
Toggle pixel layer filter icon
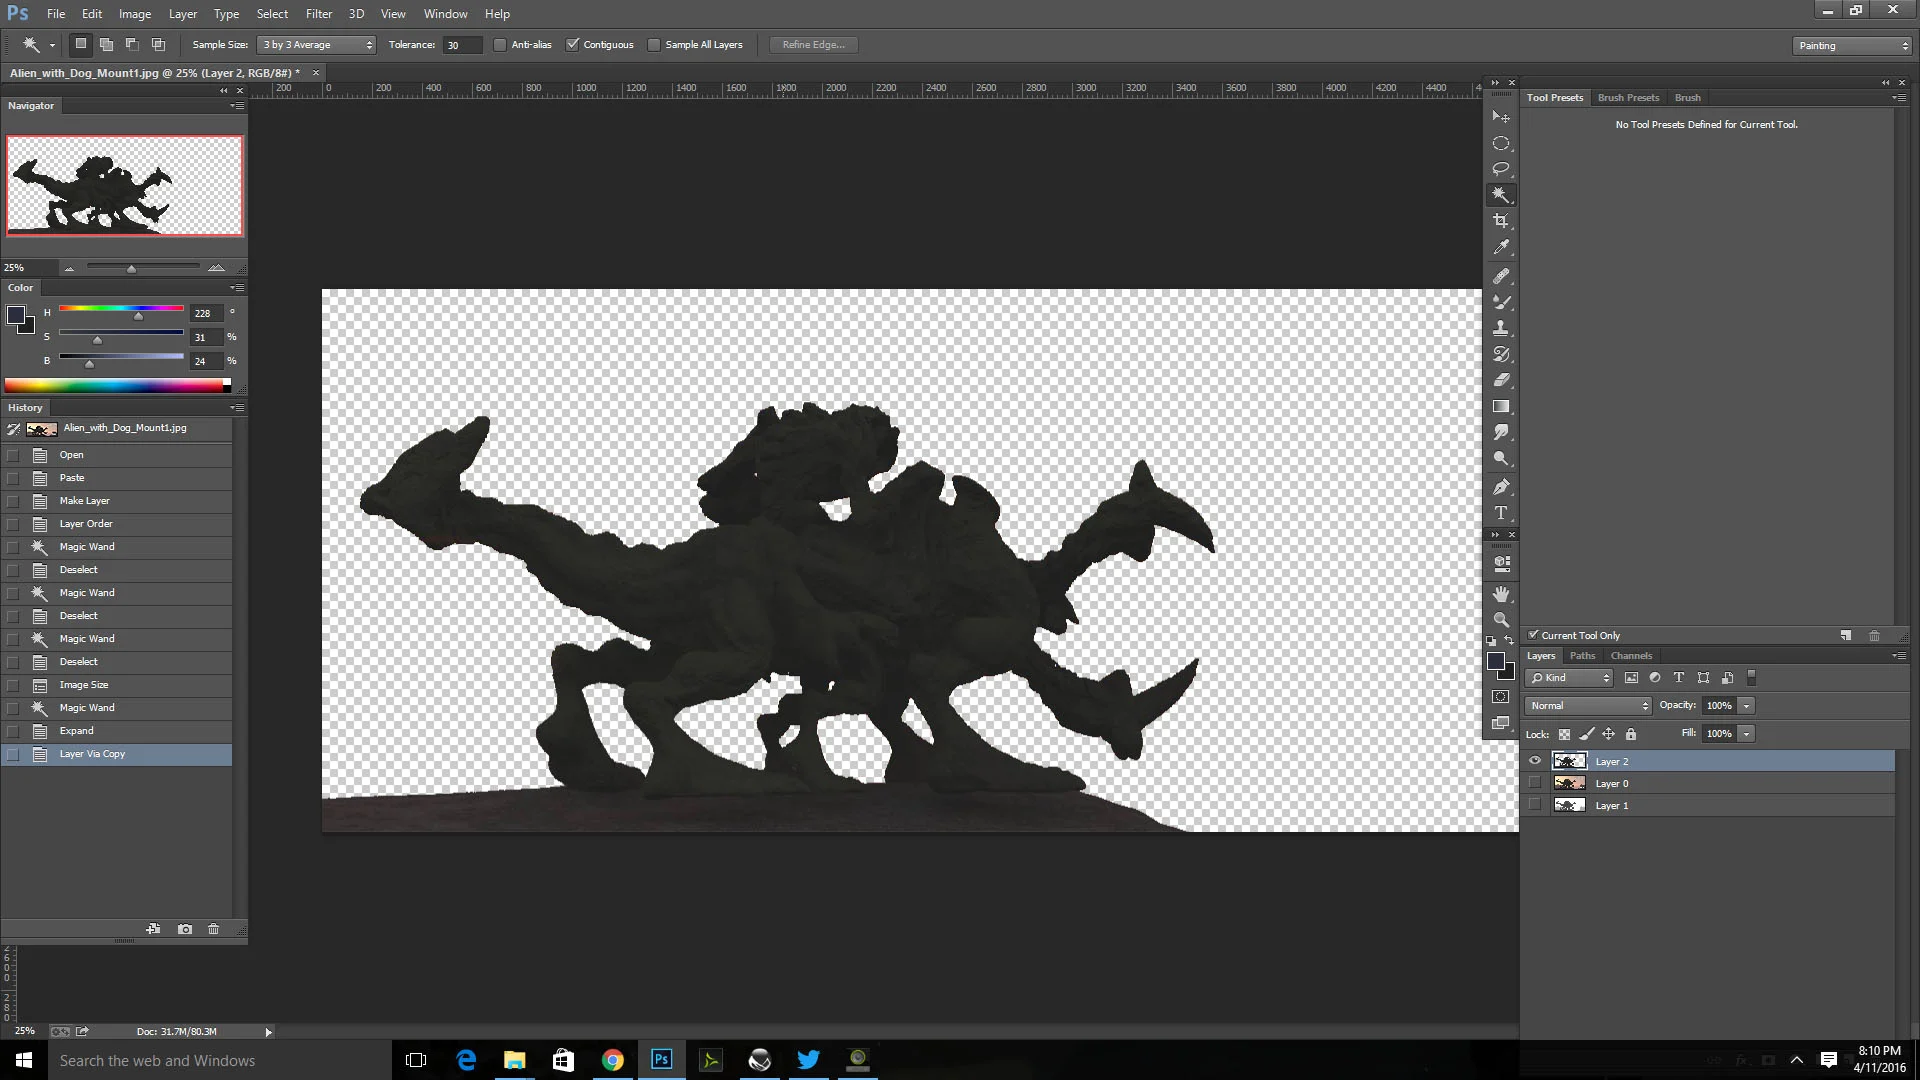(x=1631, y=678)
